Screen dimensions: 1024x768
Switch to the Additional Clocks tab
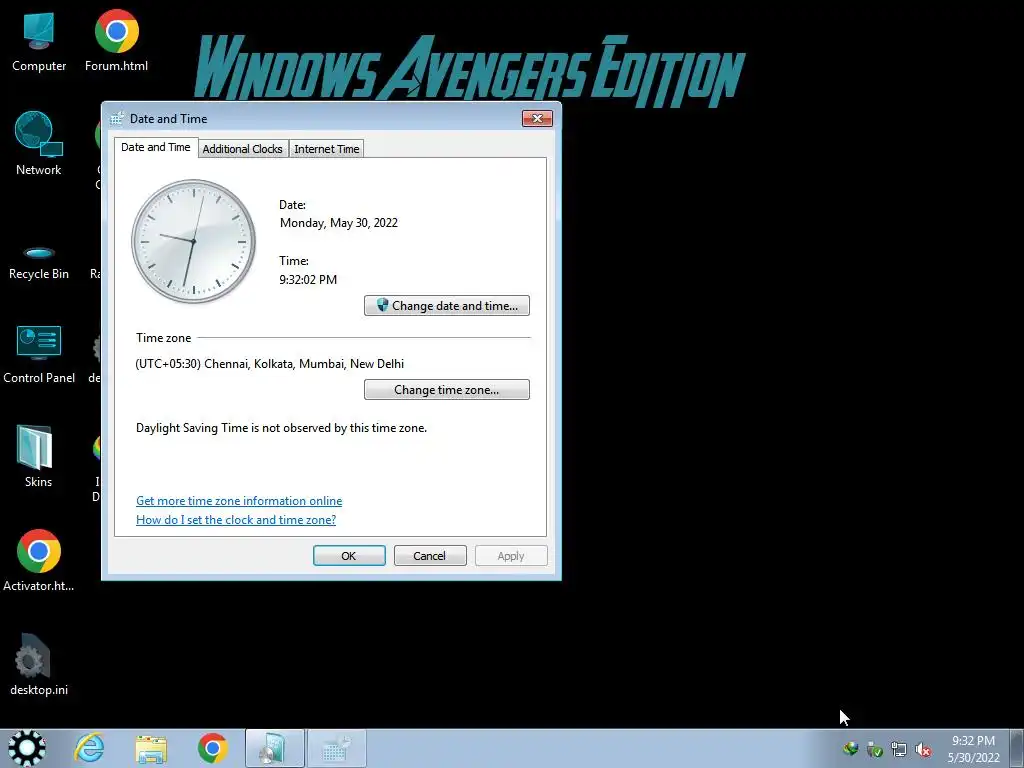tap(242, 149)
